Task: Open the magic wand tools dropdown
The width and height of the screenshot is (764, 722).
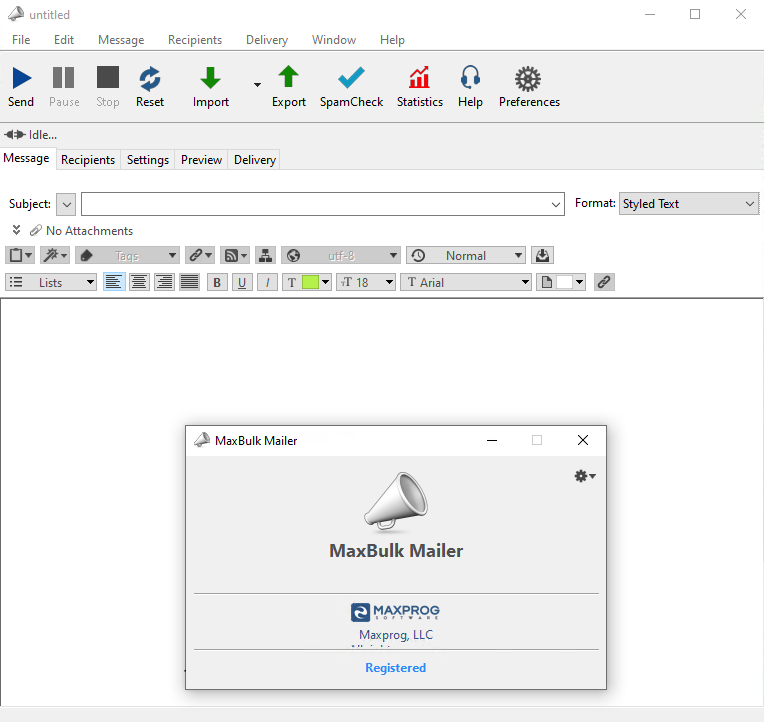Action: (x=55, y=255)
